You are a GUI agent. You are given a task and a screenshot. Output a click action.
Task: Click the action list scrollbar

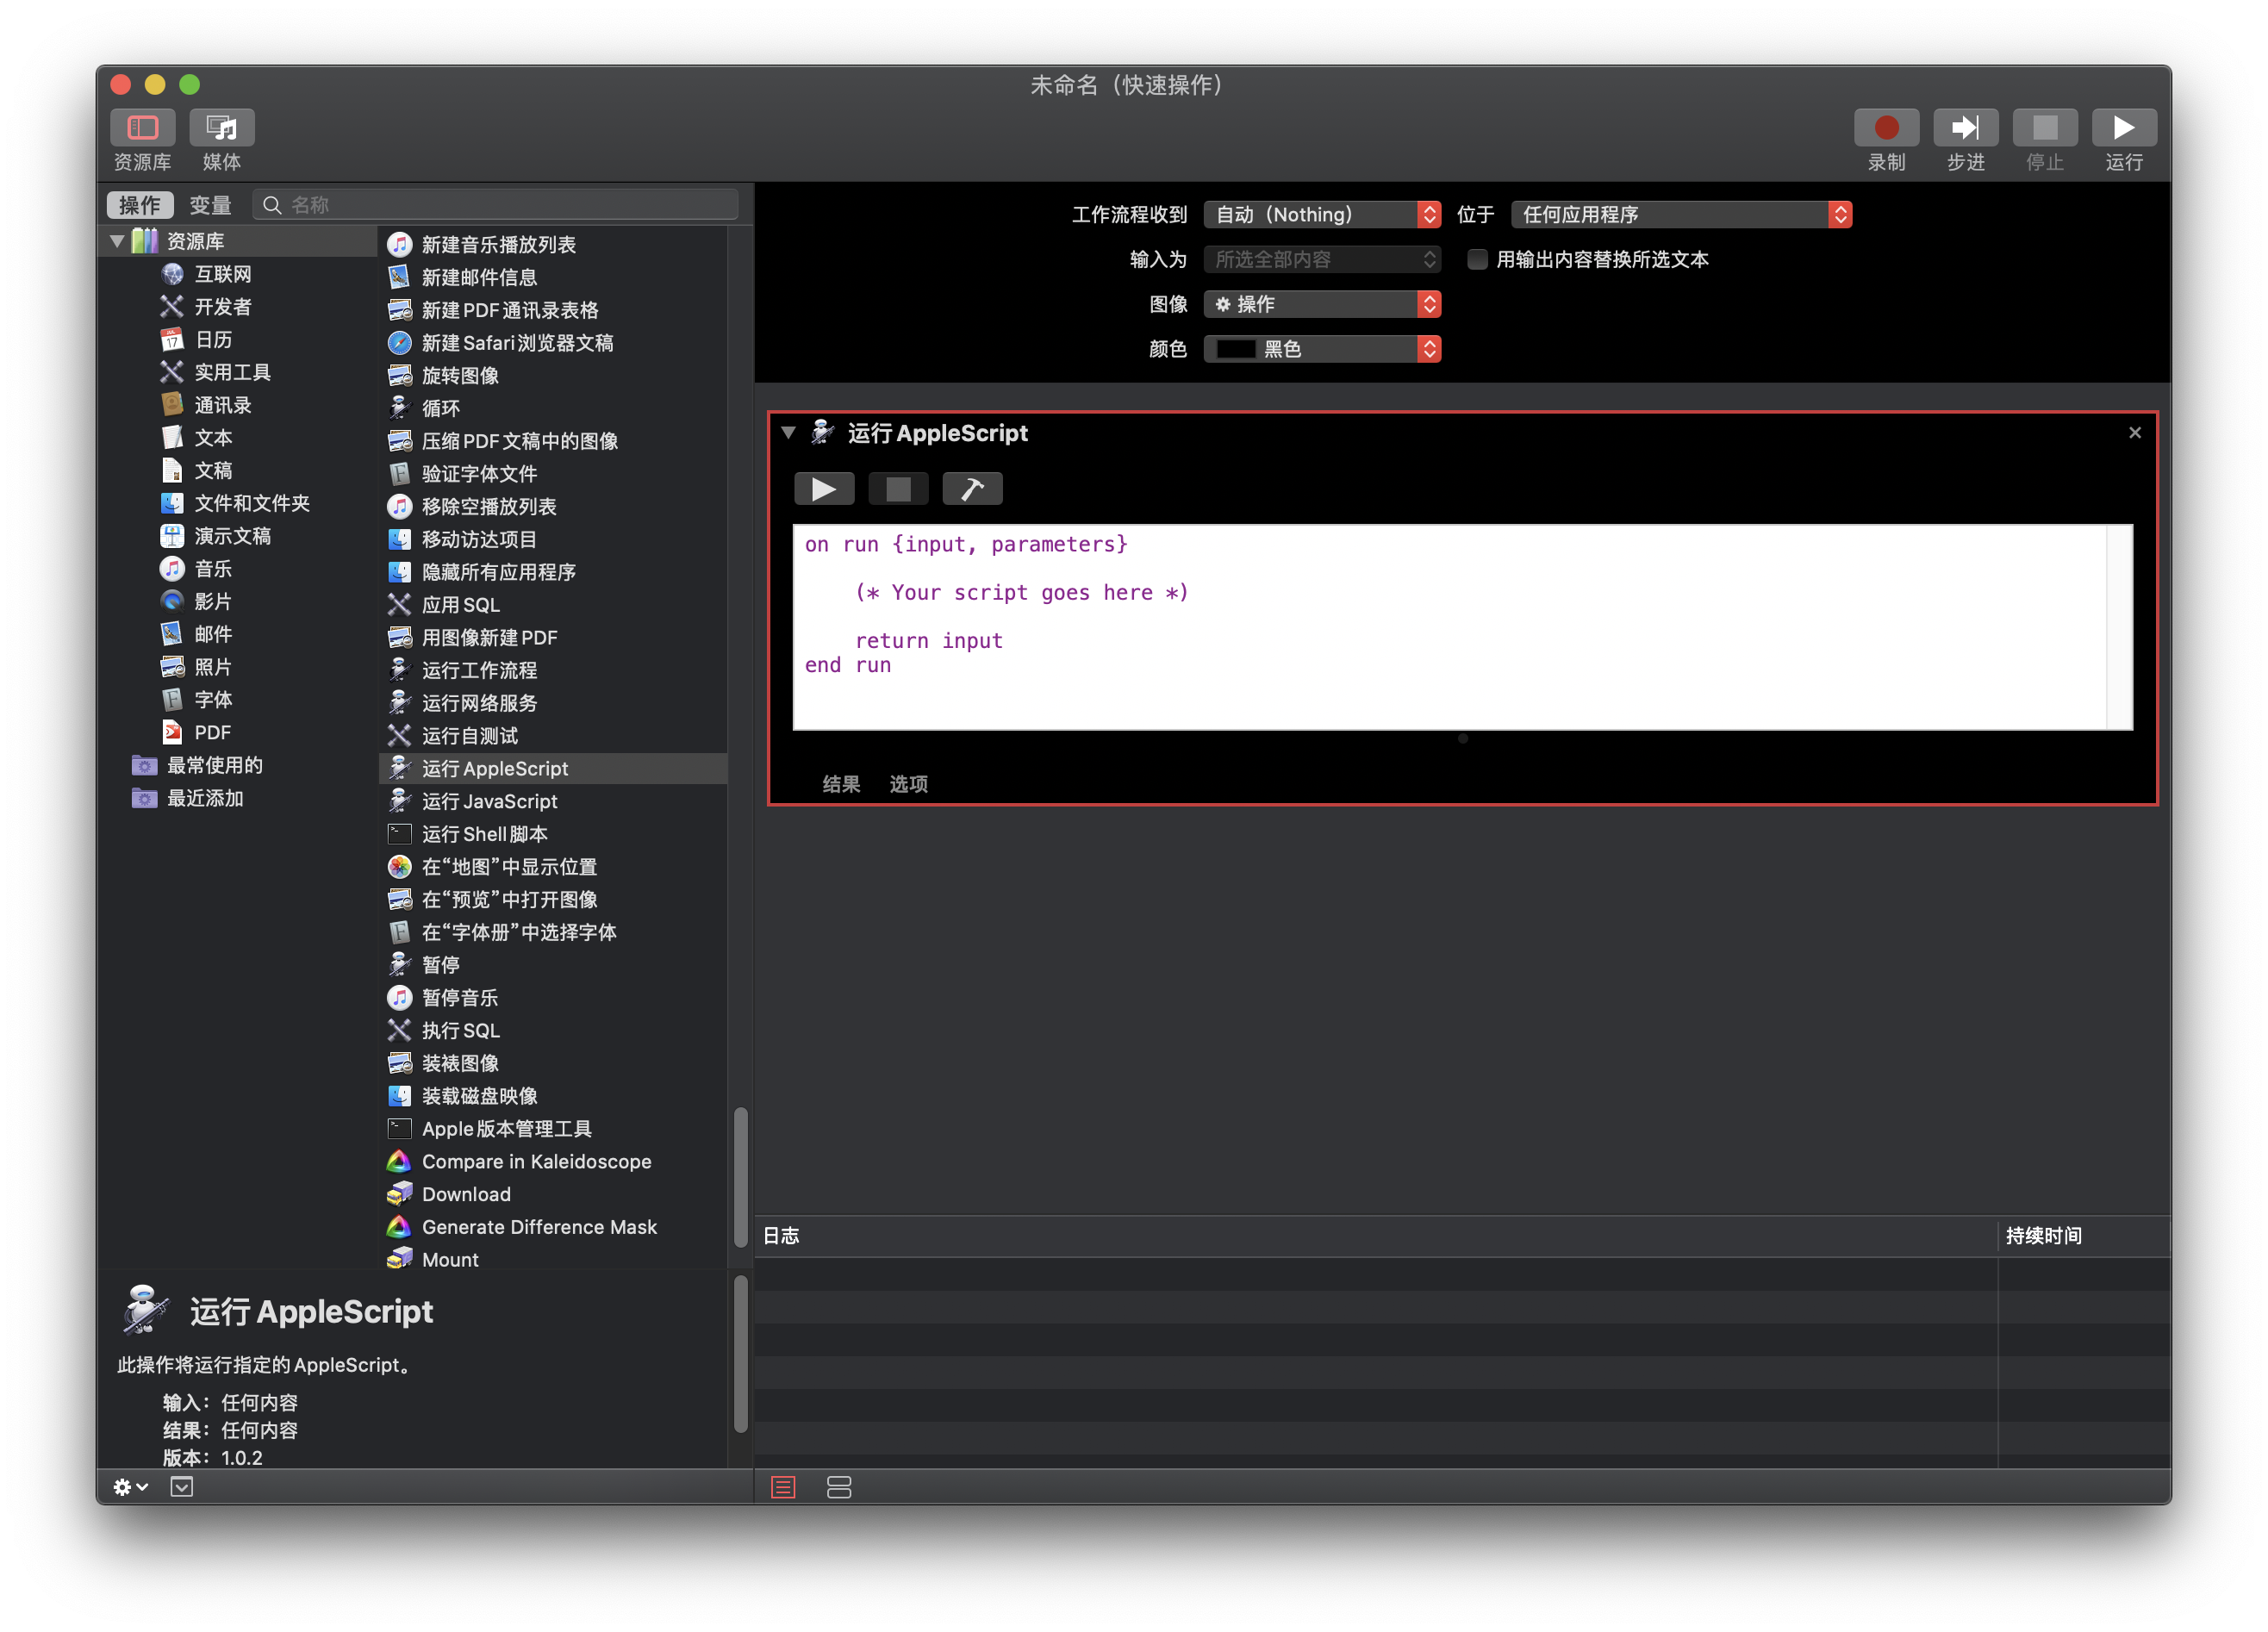(741, 1176)
